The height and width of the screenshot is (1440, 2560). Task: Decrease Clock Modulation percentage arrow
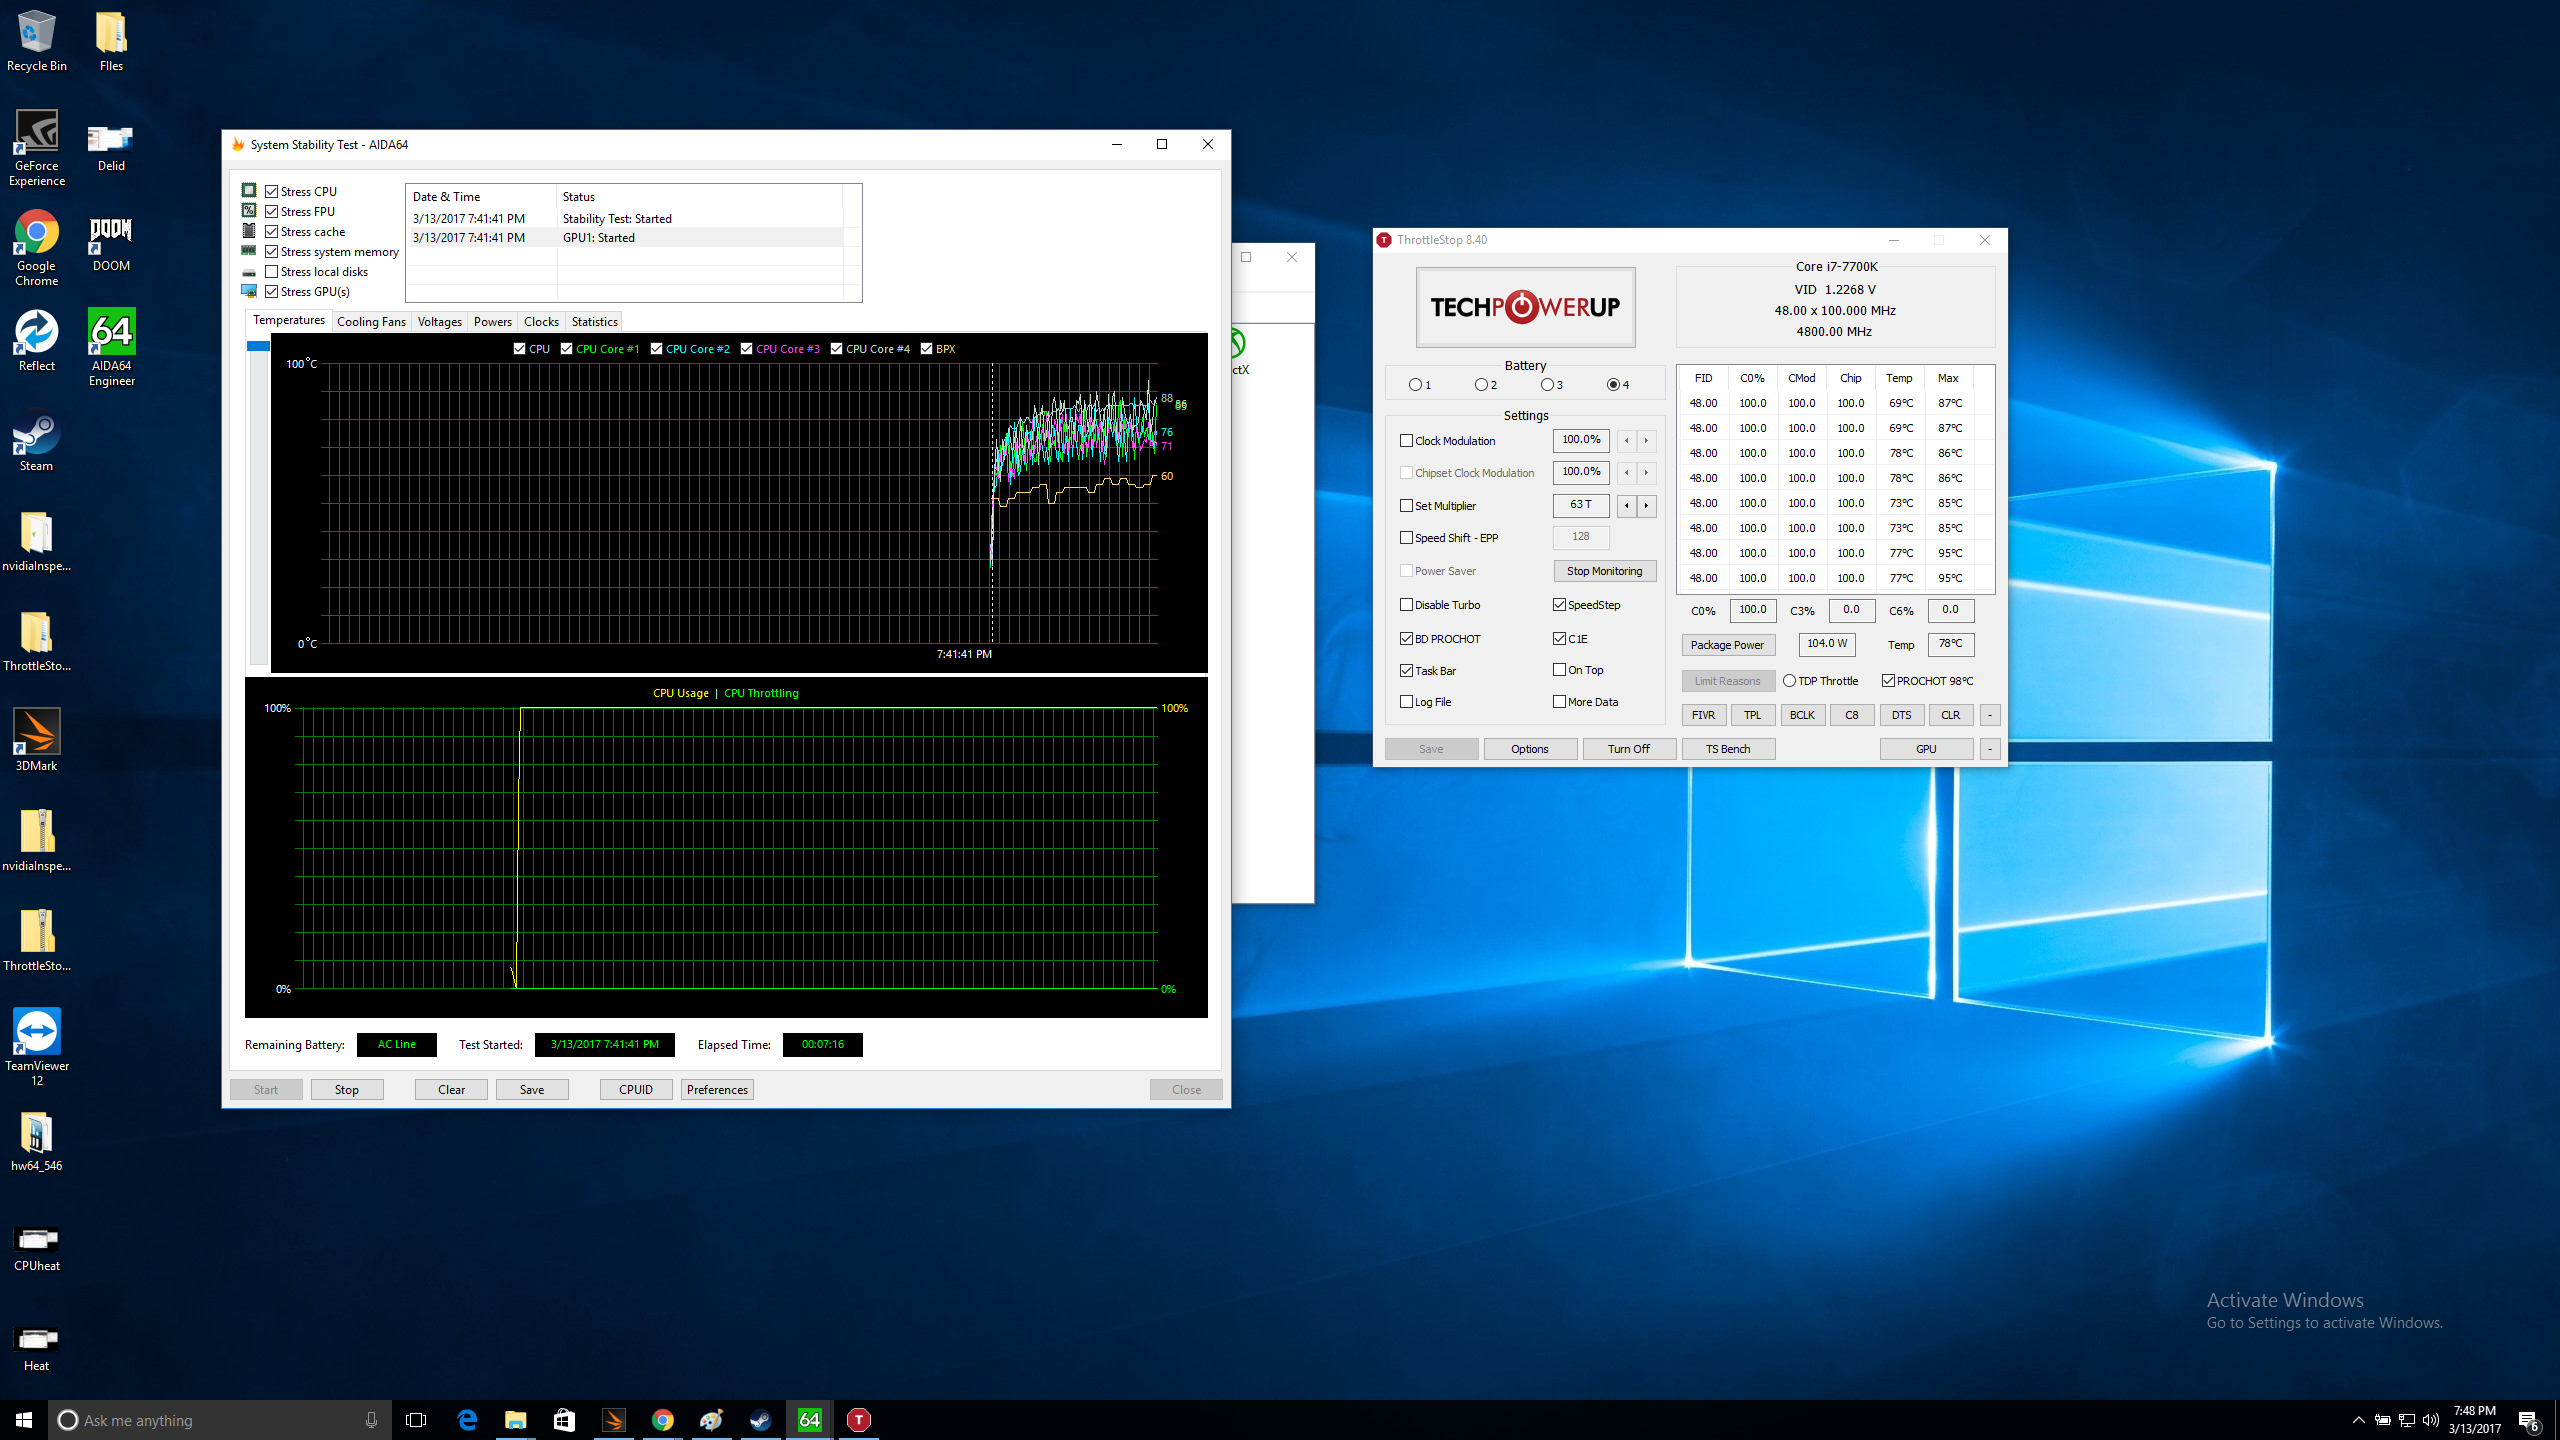1627,441
